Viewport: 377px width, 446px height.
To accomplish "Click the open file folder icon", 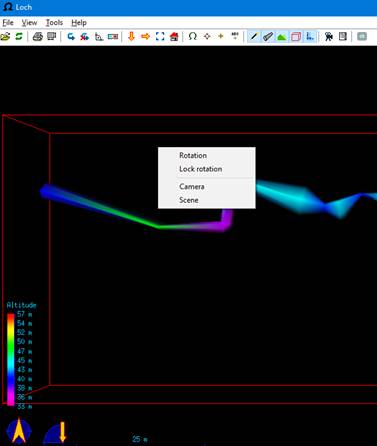I will (5, 36).
